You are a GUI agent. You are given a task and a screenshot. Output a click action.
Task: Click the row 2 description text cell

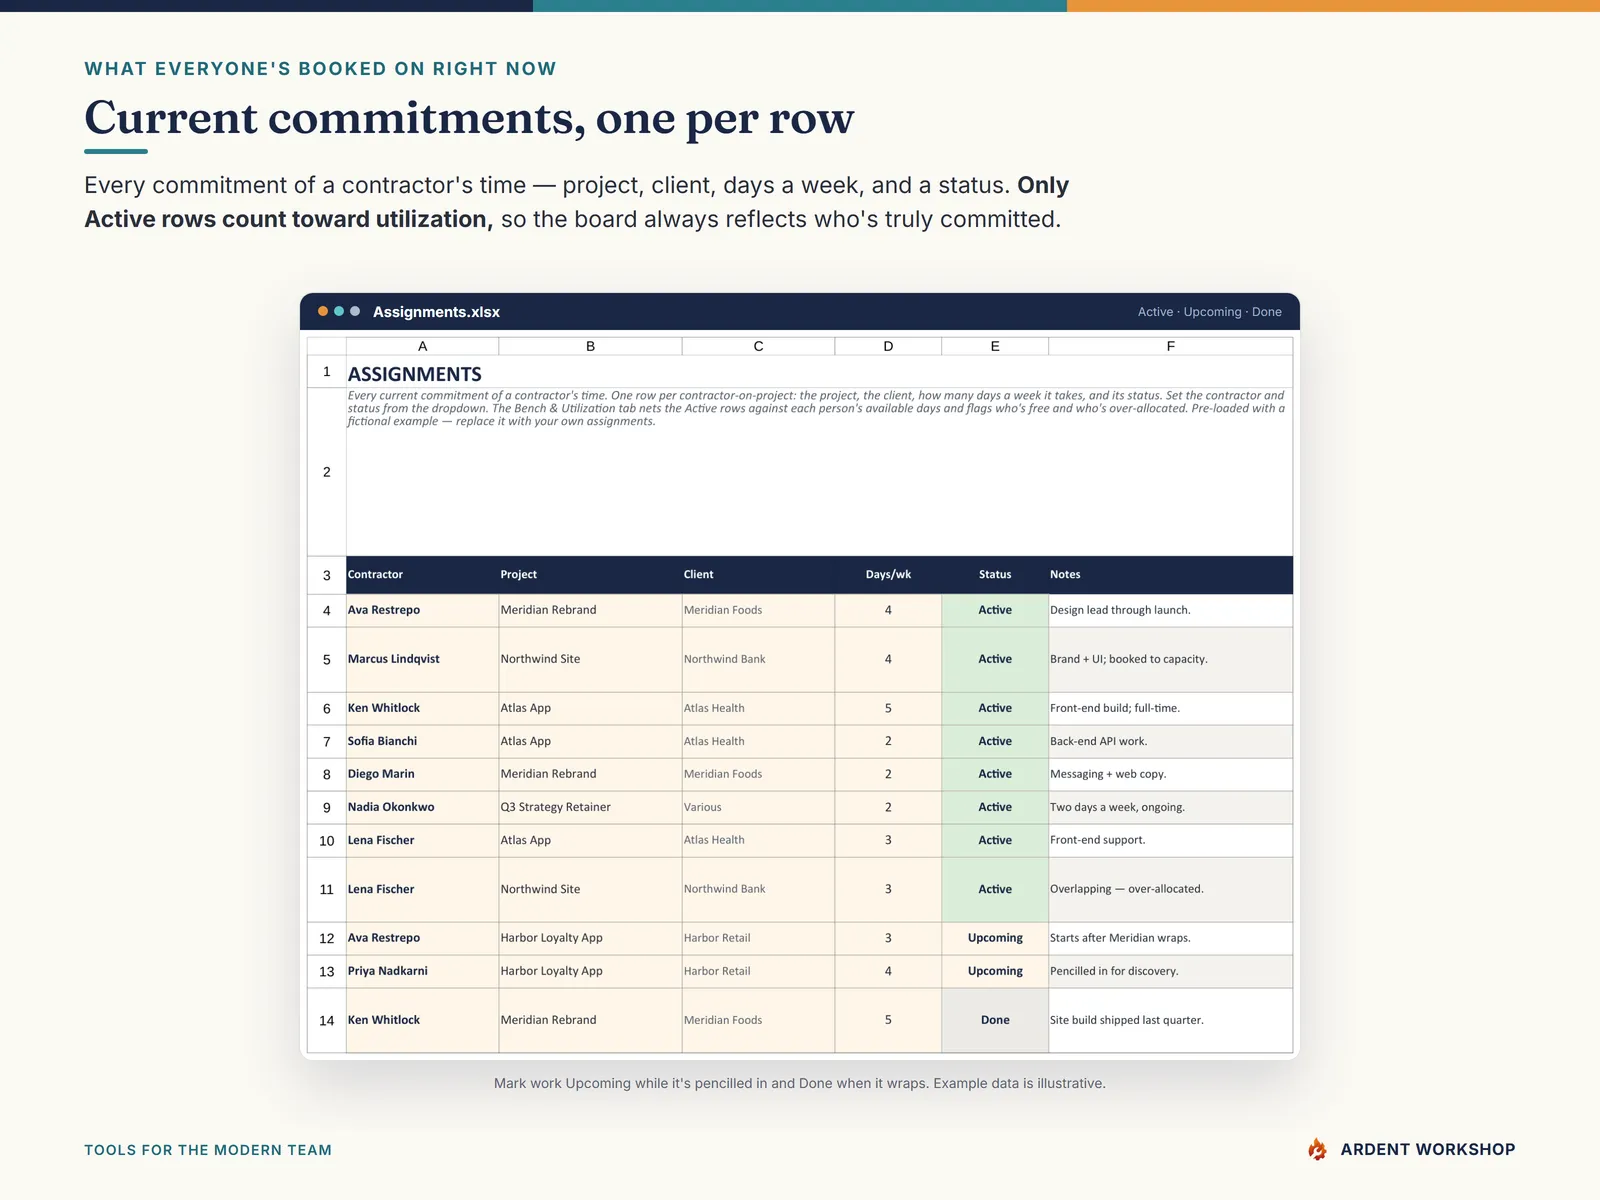coord(819,471)
